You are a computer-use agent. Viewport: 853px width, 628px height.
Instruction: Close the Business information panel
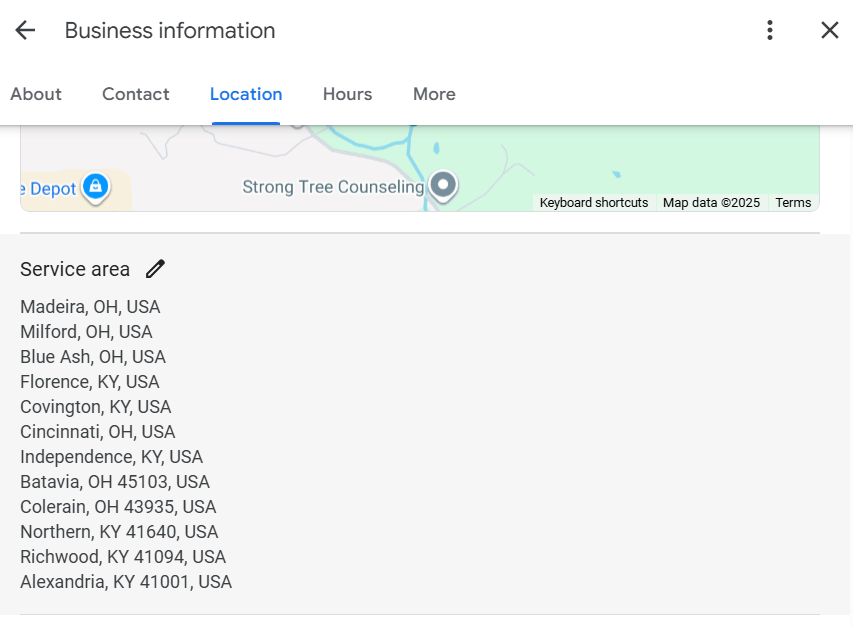coord(829,30)
